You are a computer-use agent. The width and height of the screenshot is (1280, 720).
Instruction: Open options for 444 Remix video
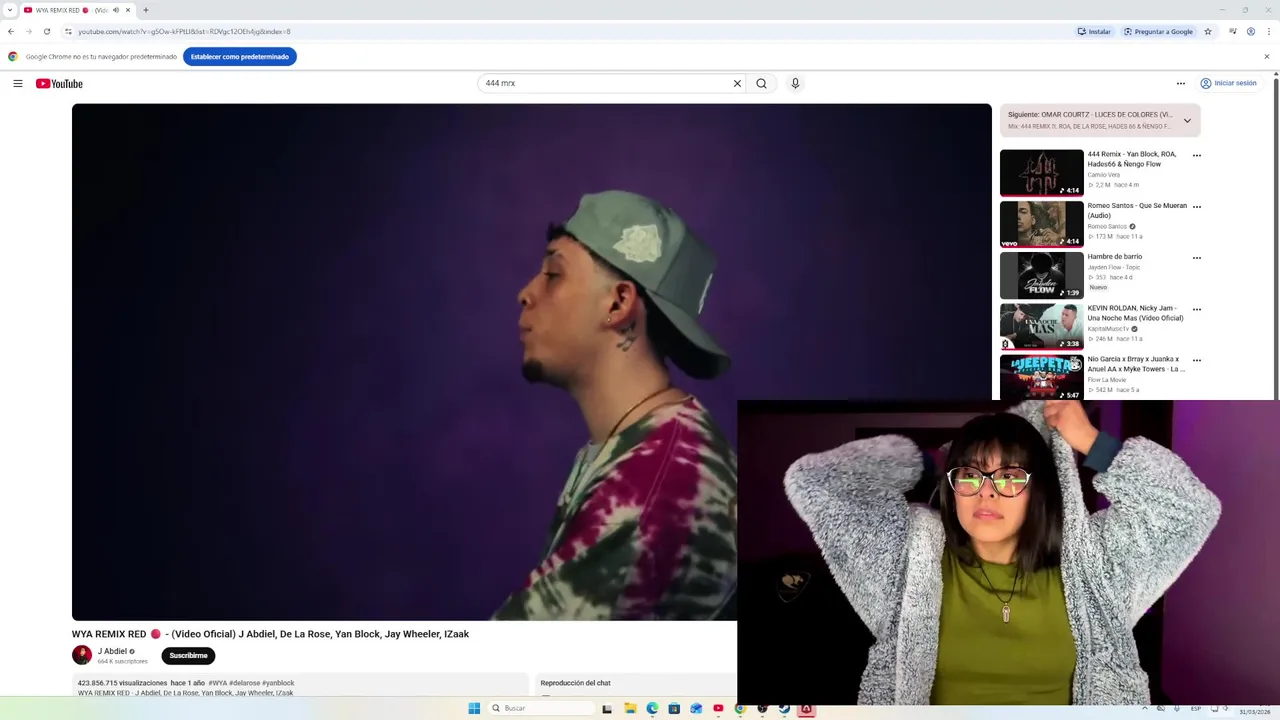click(1197, 155)
